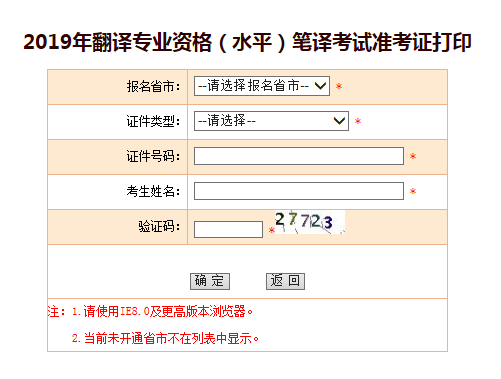This screenshot has height=379, width=501.
Task: Click the 确定 confirm button
Action: tap(210, 281)
